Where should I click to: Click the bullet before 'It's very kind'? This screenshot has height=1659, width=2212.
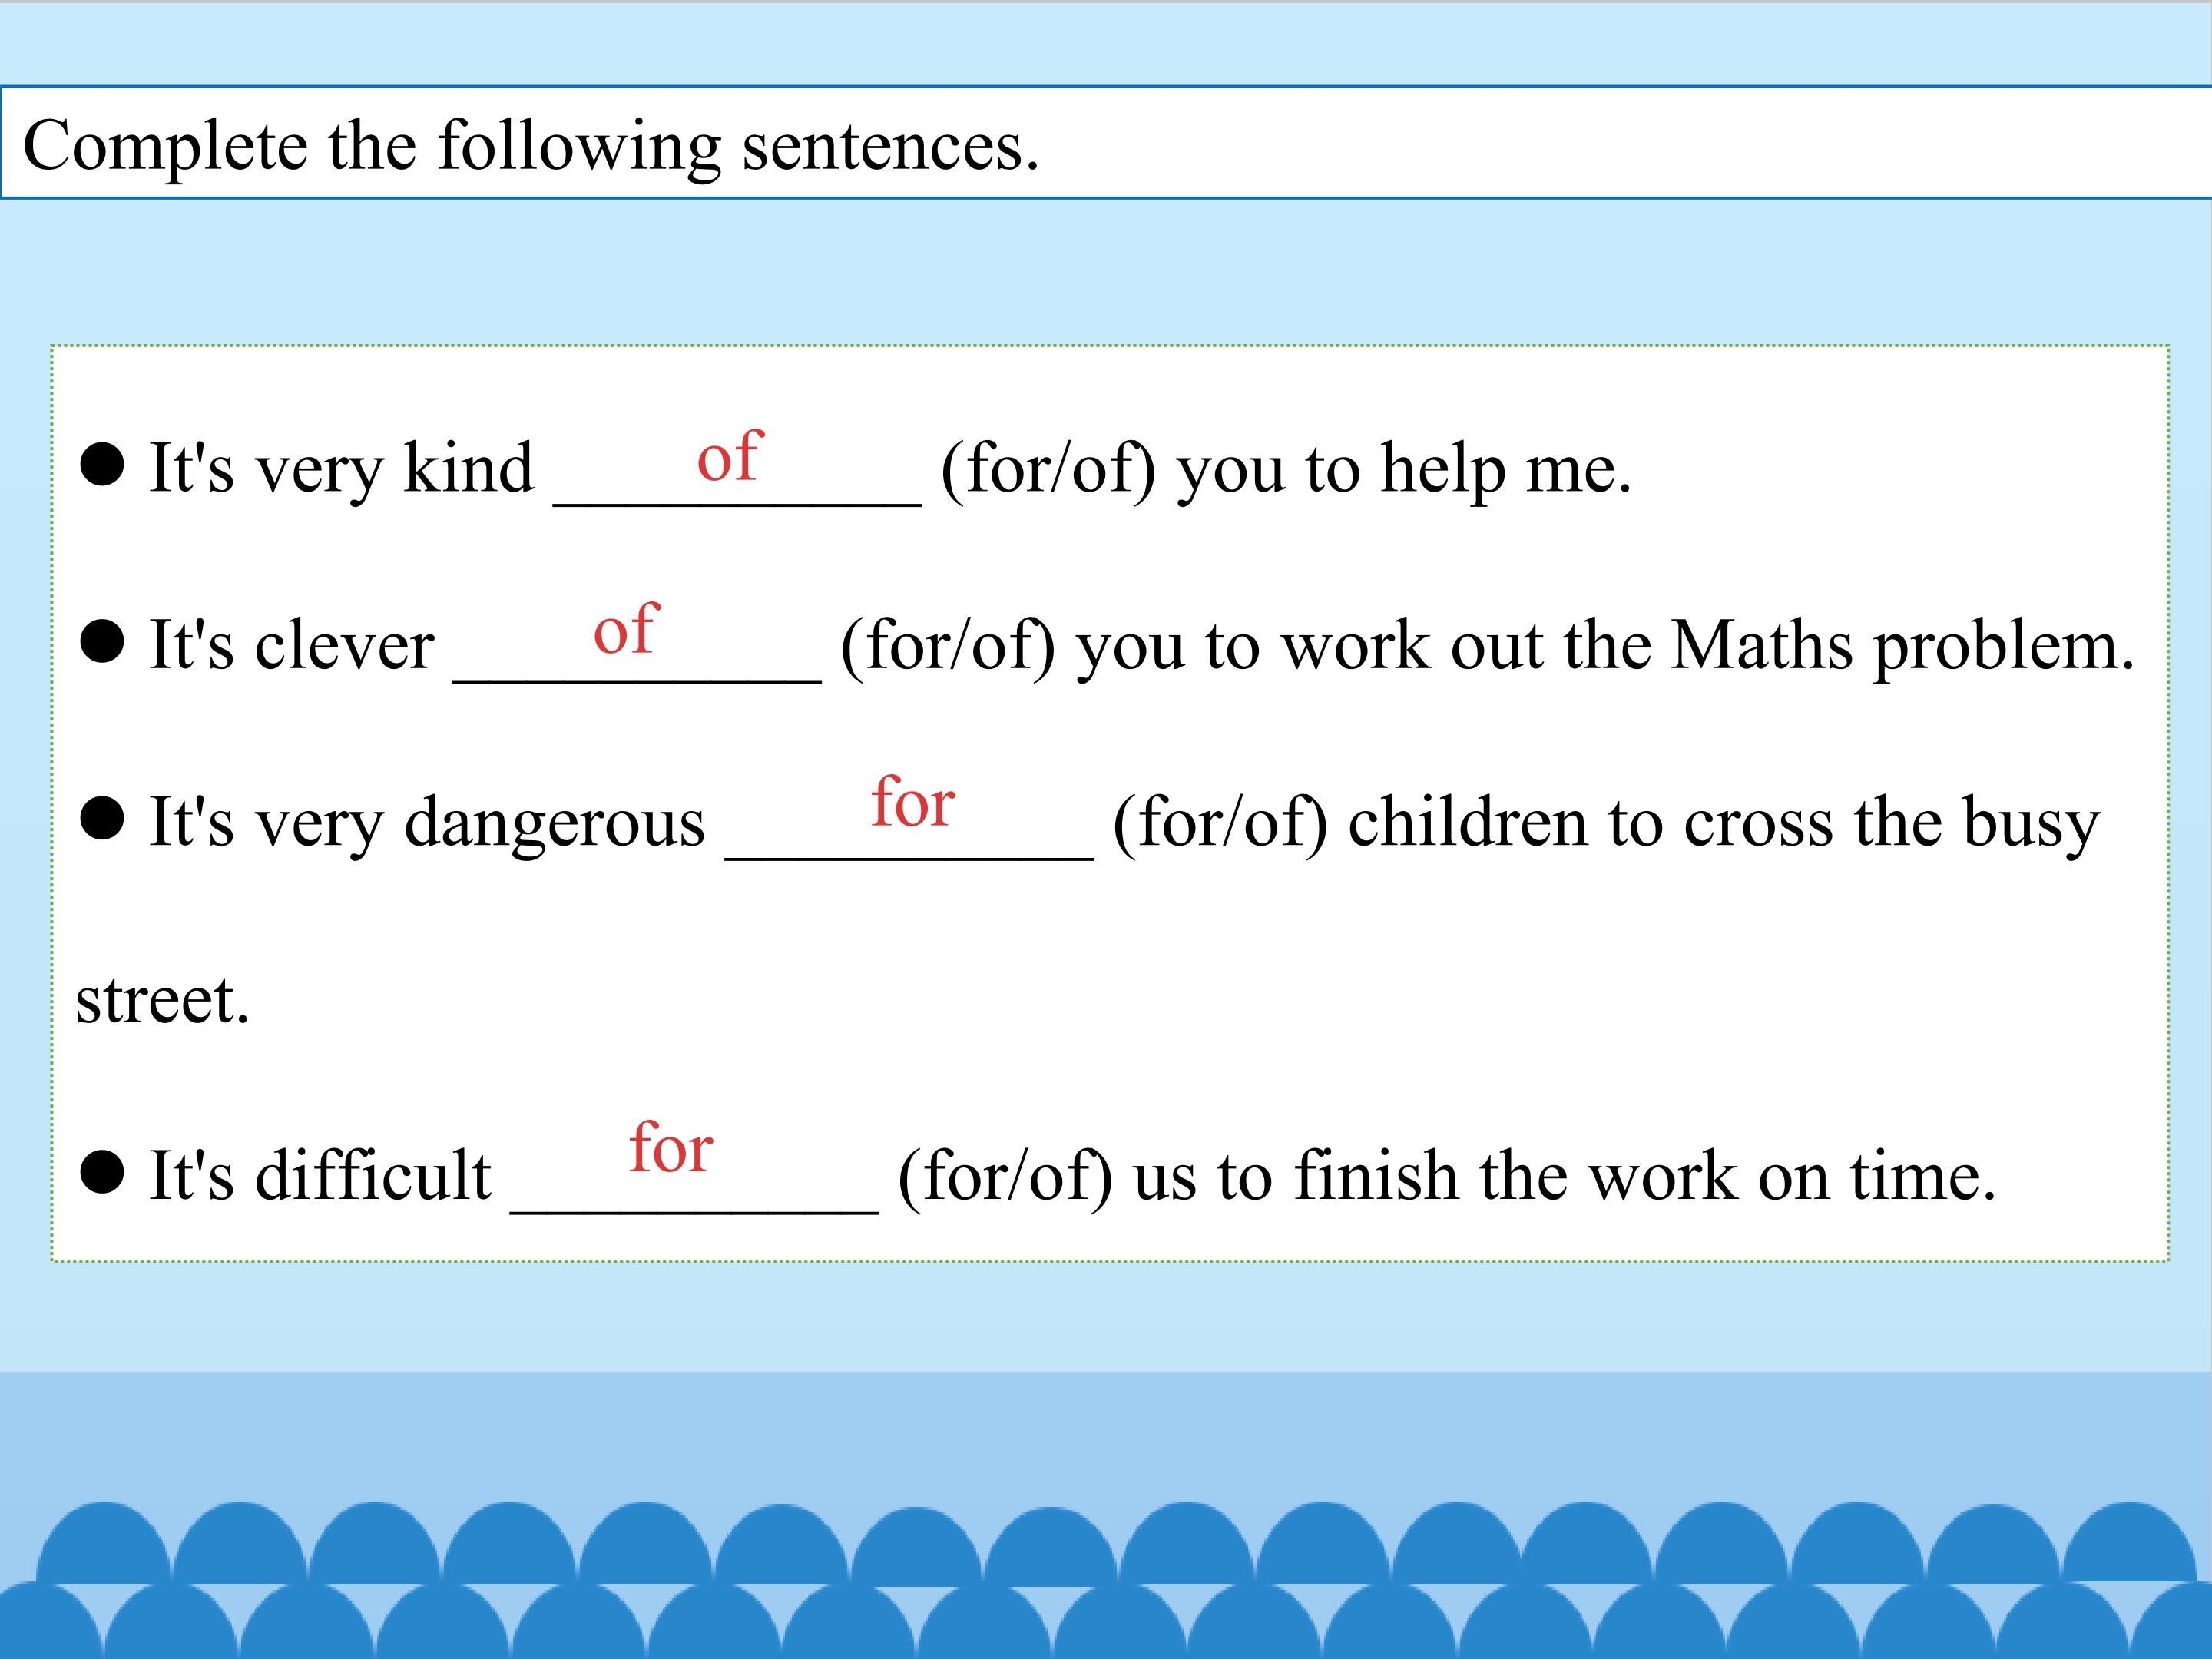pos(102,465)
